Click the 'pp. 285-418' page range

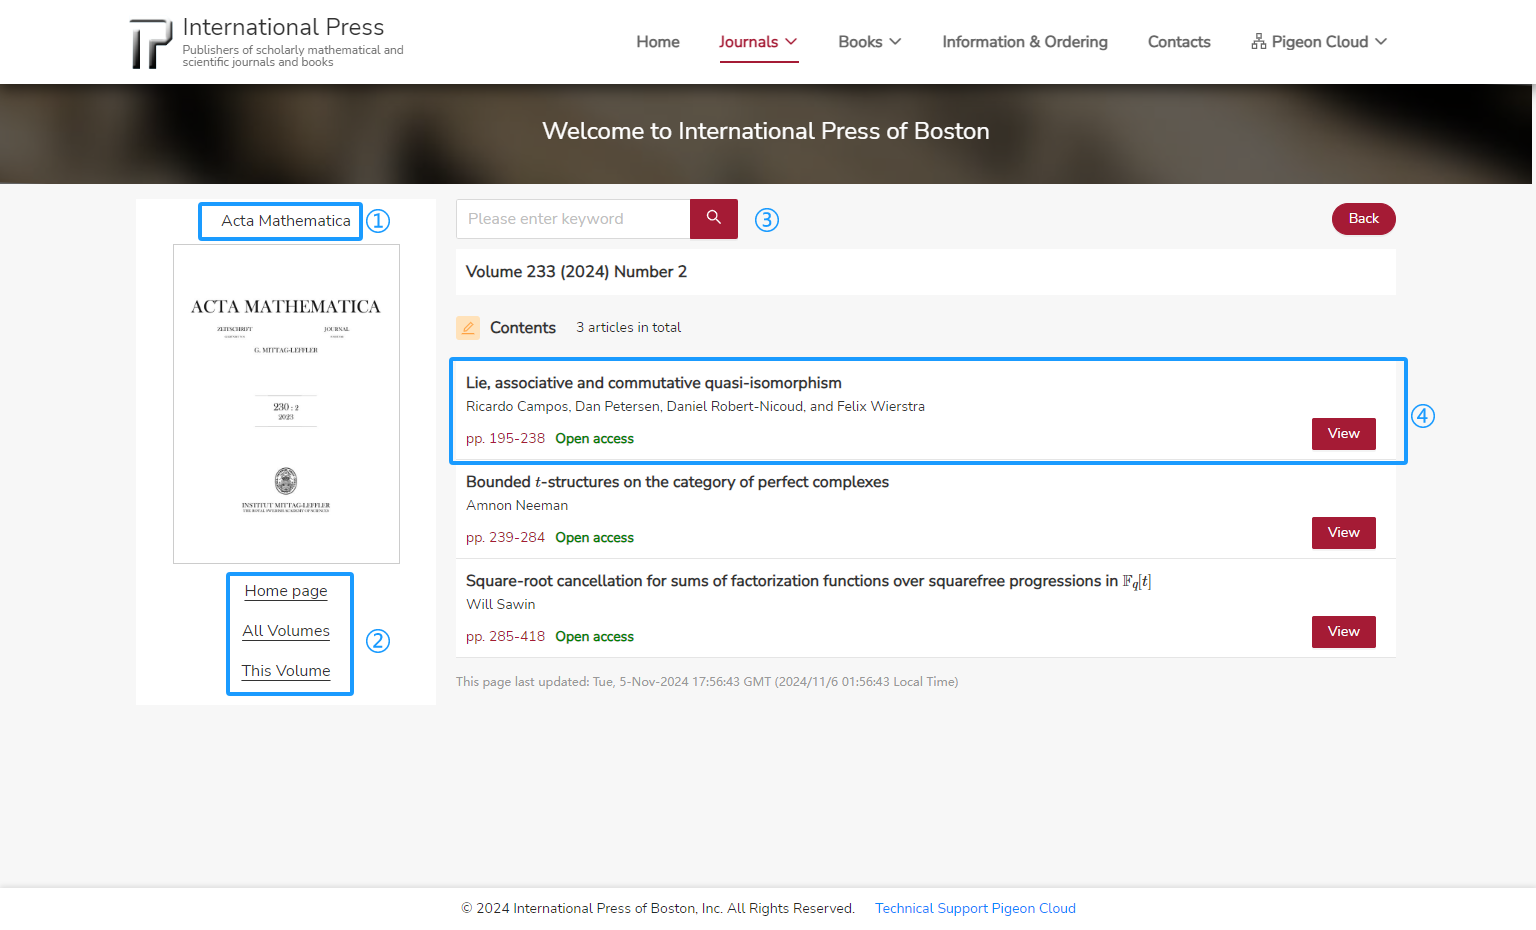coord(505,637)
